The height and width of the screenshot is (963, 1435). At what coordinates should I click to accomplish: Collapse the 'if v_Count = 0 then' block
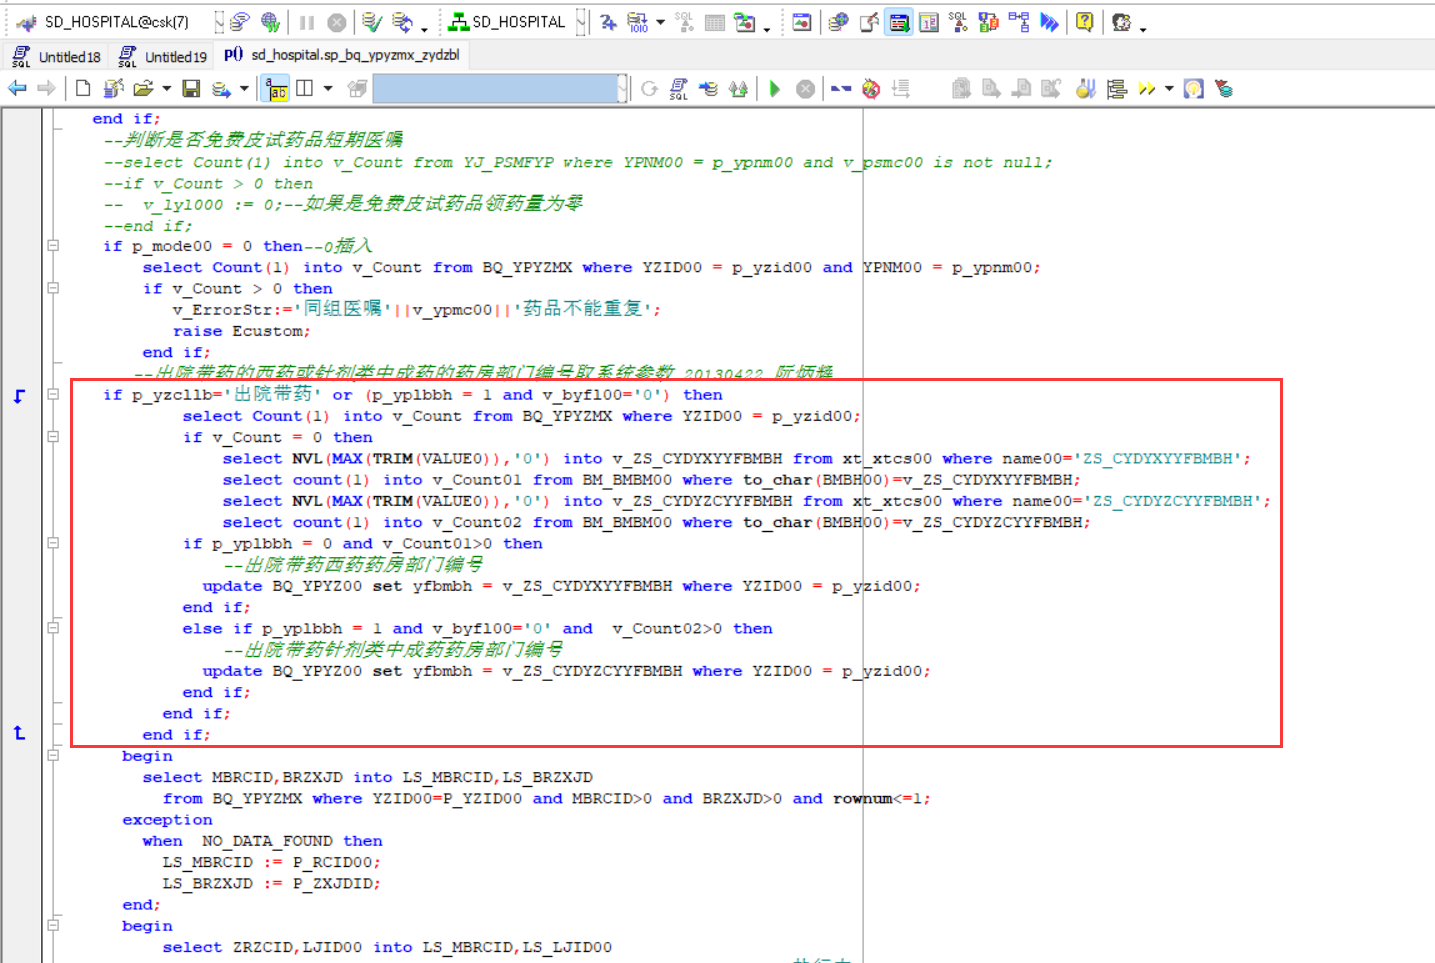click(53, 437)
